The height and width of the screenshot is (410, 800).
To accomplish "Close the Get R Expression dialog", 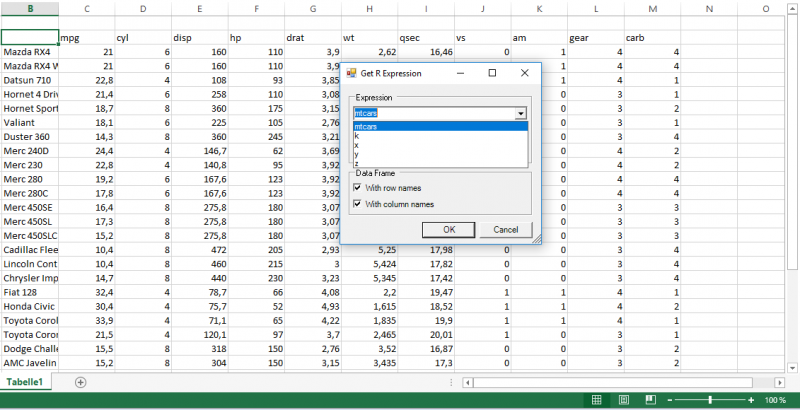I will coord(524,73).
